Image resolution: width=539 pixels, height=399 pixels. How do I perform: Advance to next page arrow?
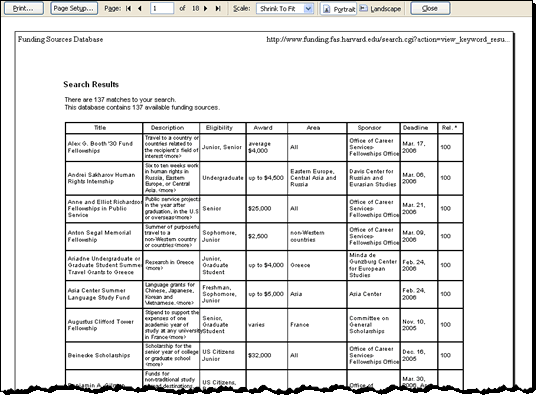coord(206,9)
